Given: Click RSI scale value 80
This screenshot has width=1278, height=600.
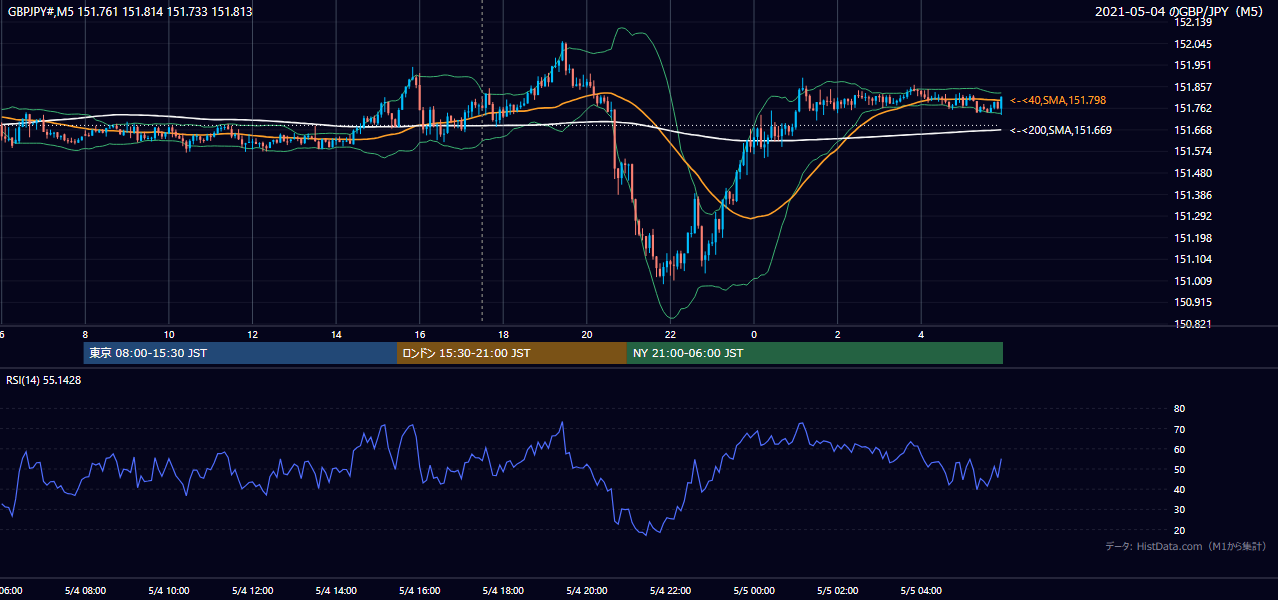Looking at the screenshot, I should pyautogui.click(x=1179, y=409).
